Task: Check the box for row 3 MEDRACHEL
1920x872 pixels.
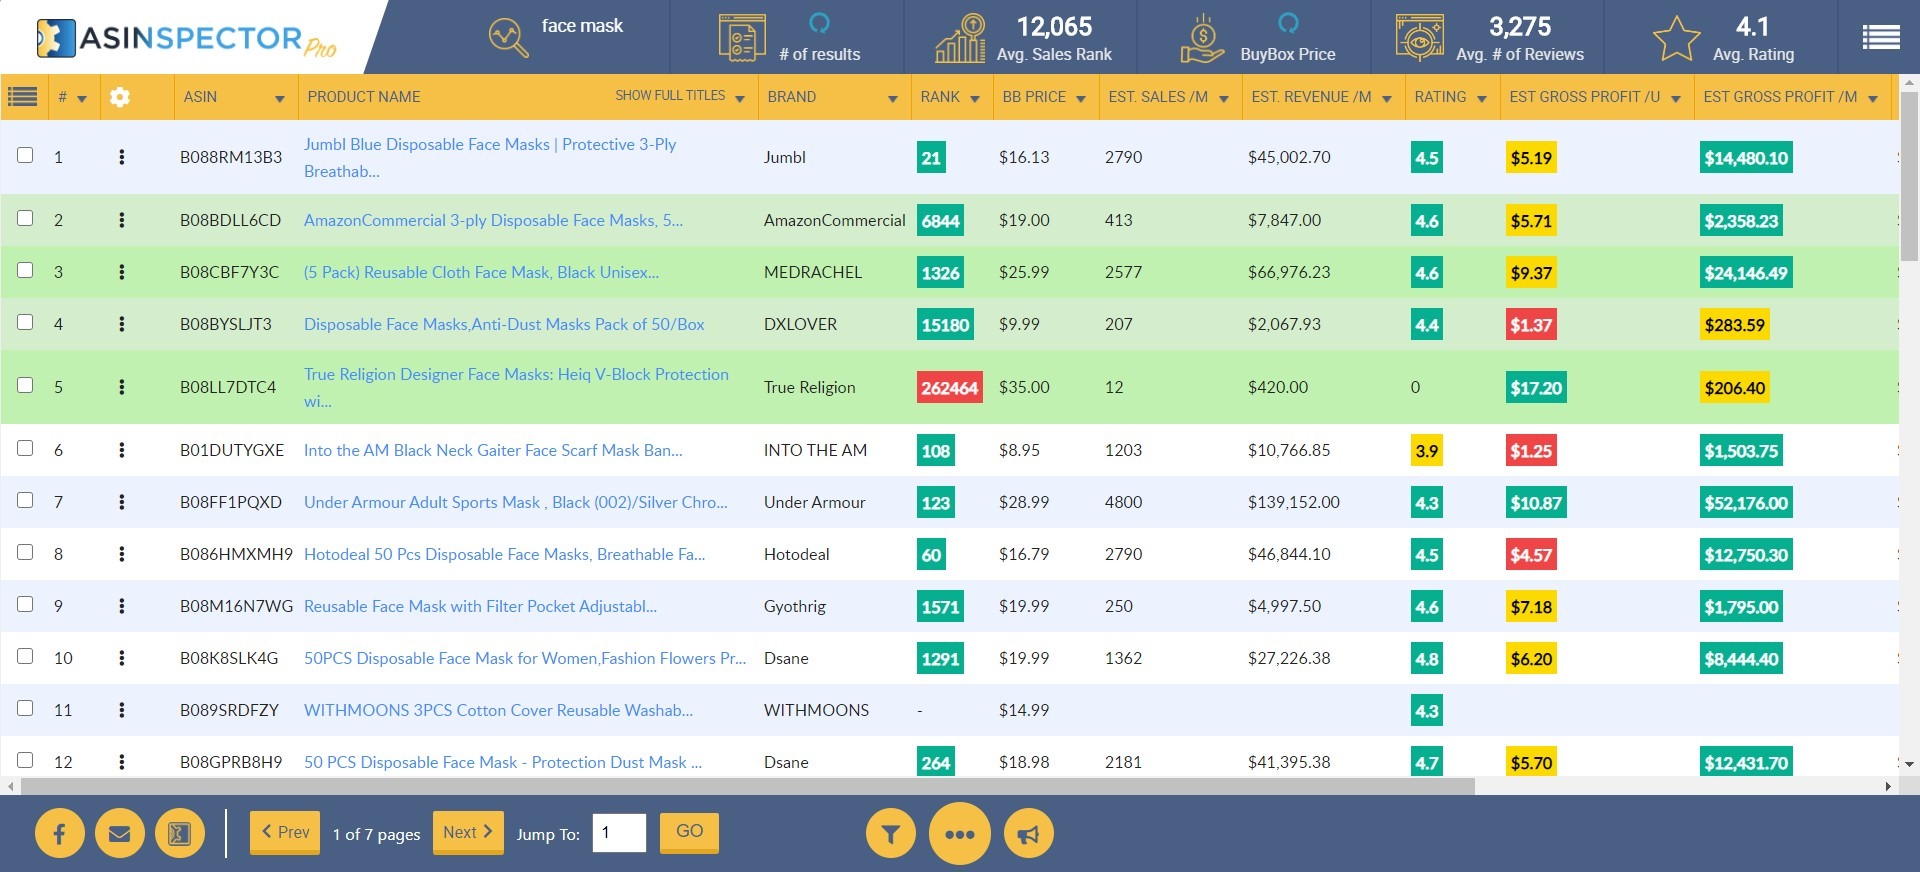Action: tap(25, 270)
